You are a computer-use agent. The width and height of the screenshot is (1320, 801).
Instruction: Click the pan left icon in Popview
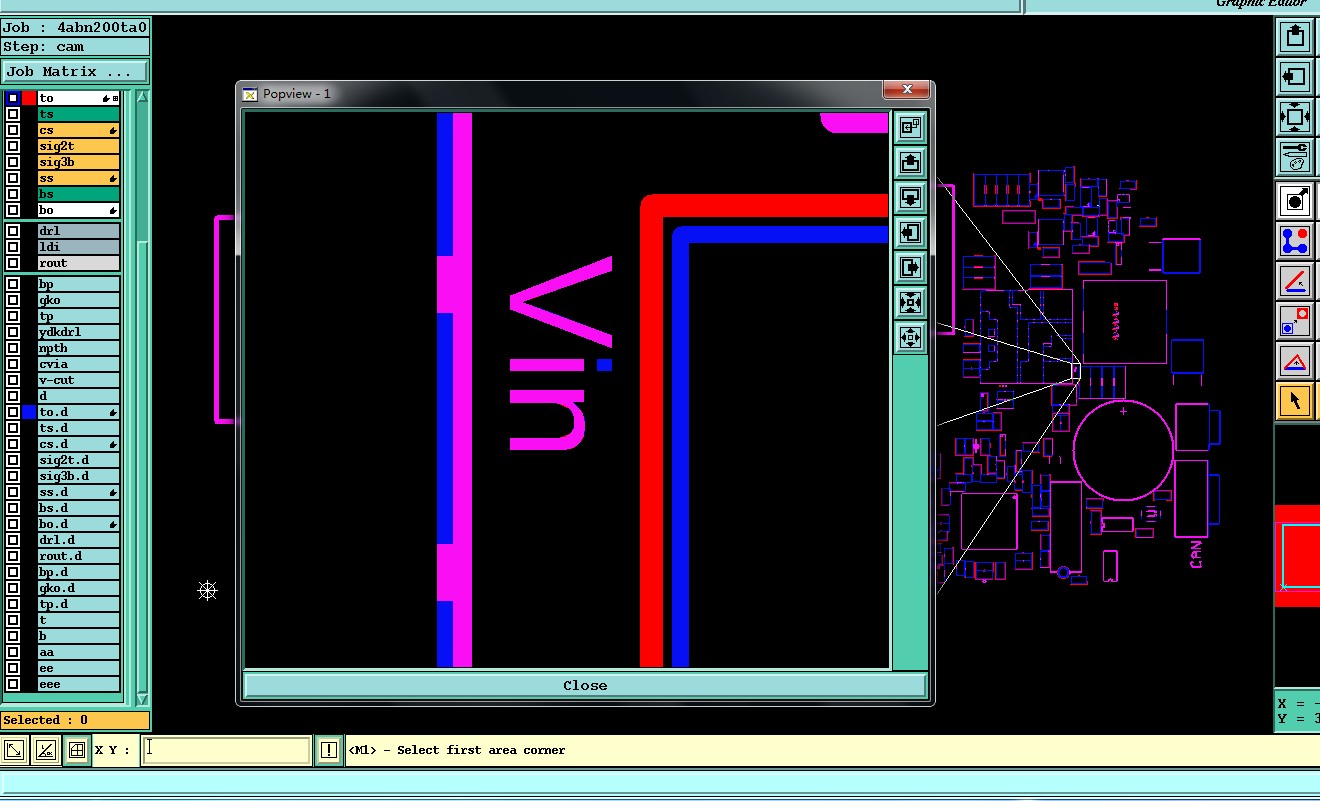click(910, 232)
